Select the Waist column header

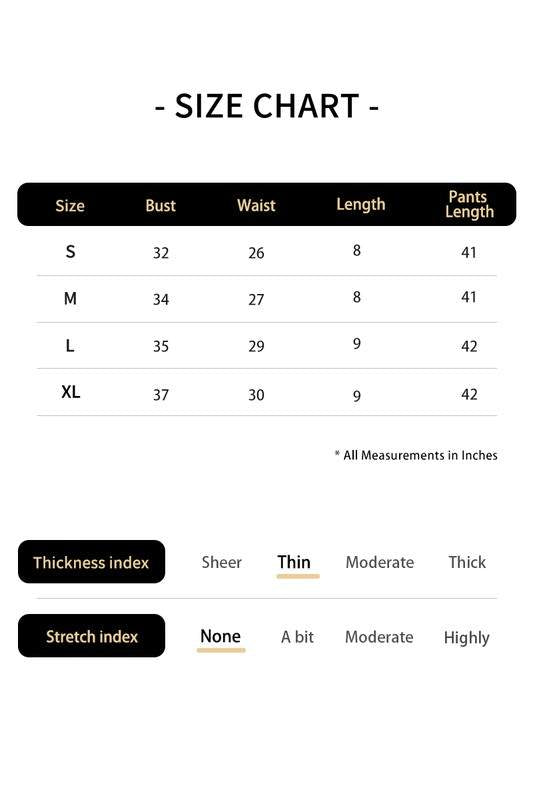pyautogui.click(x=256, y=205)
